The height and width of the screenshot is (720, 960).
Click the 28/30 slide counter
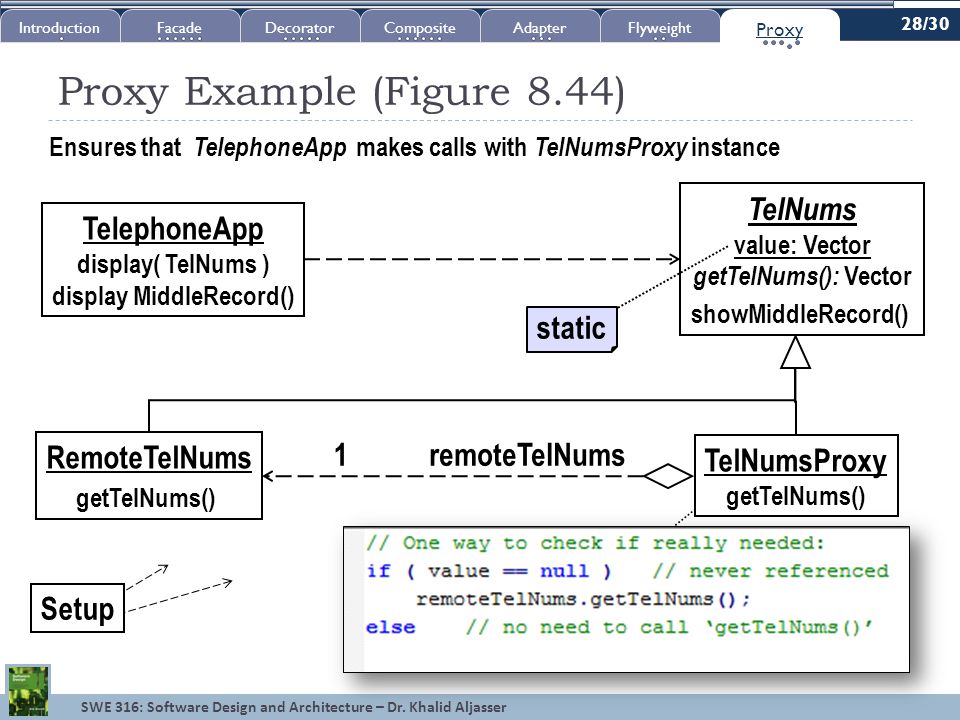[924, 23]
